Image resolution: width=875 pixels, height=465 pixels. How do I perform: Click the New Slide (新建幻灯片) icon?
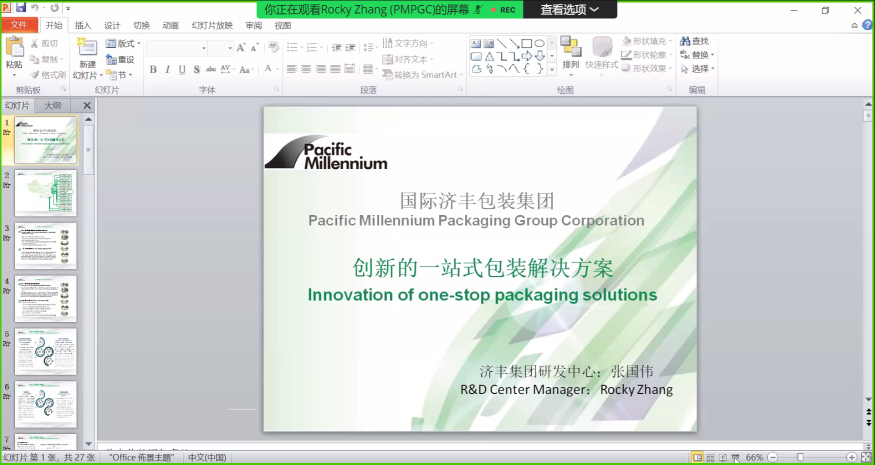pos(87,47)
